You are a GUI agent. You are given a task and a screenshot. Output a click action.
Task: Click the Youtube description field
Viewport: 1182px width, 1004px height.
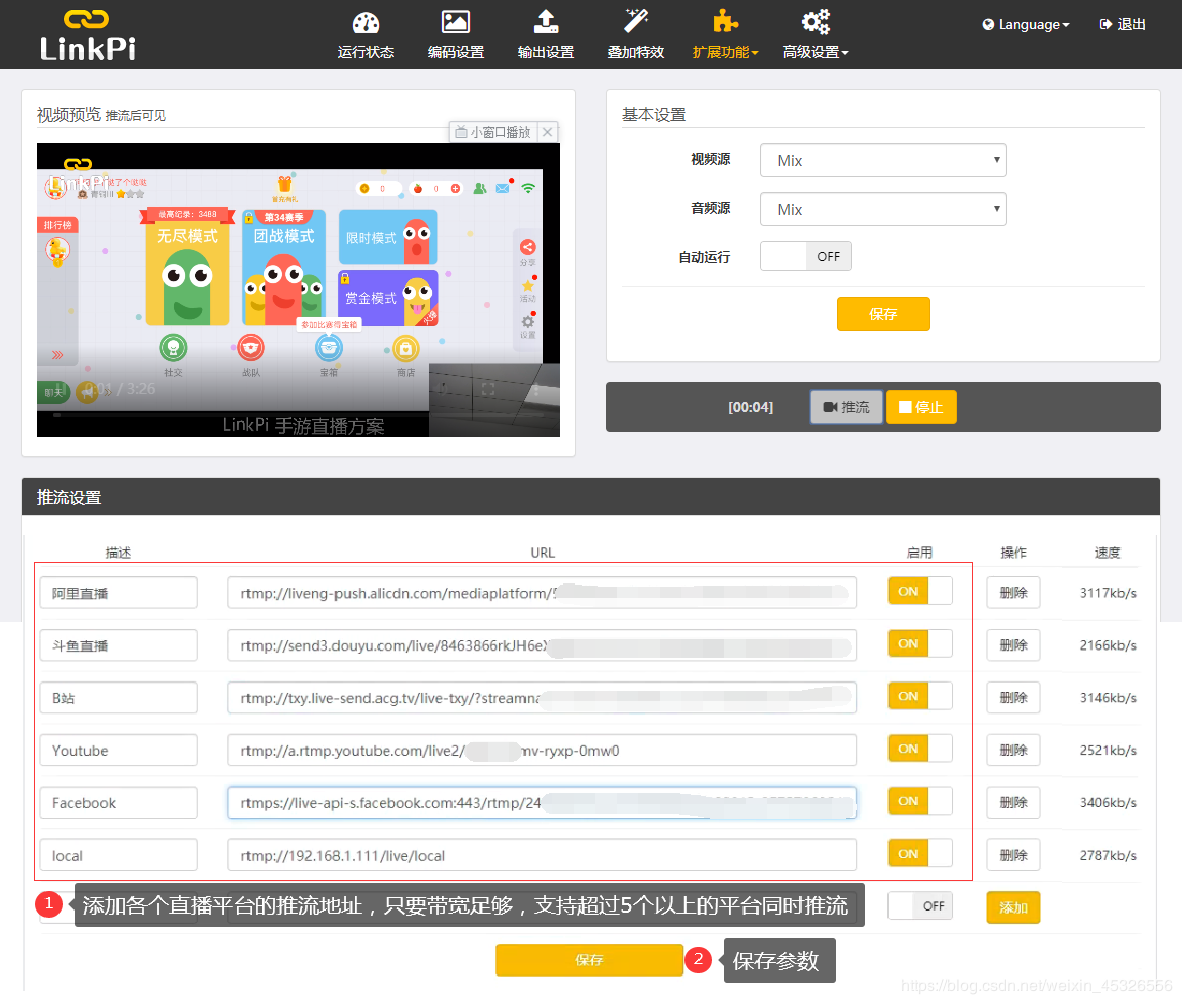coord(118,750)
